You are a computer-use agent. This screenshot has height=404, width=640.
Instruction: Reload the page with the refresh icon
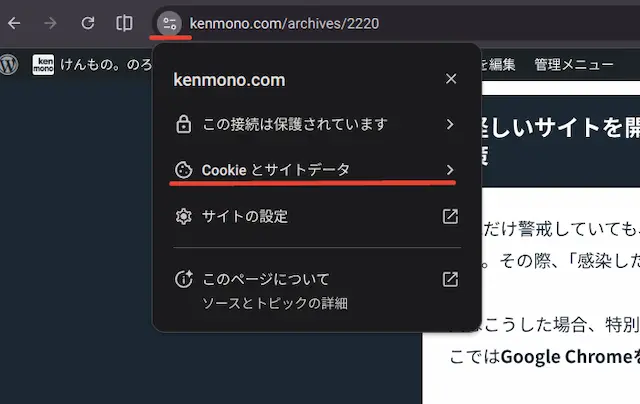coord(87,23)
